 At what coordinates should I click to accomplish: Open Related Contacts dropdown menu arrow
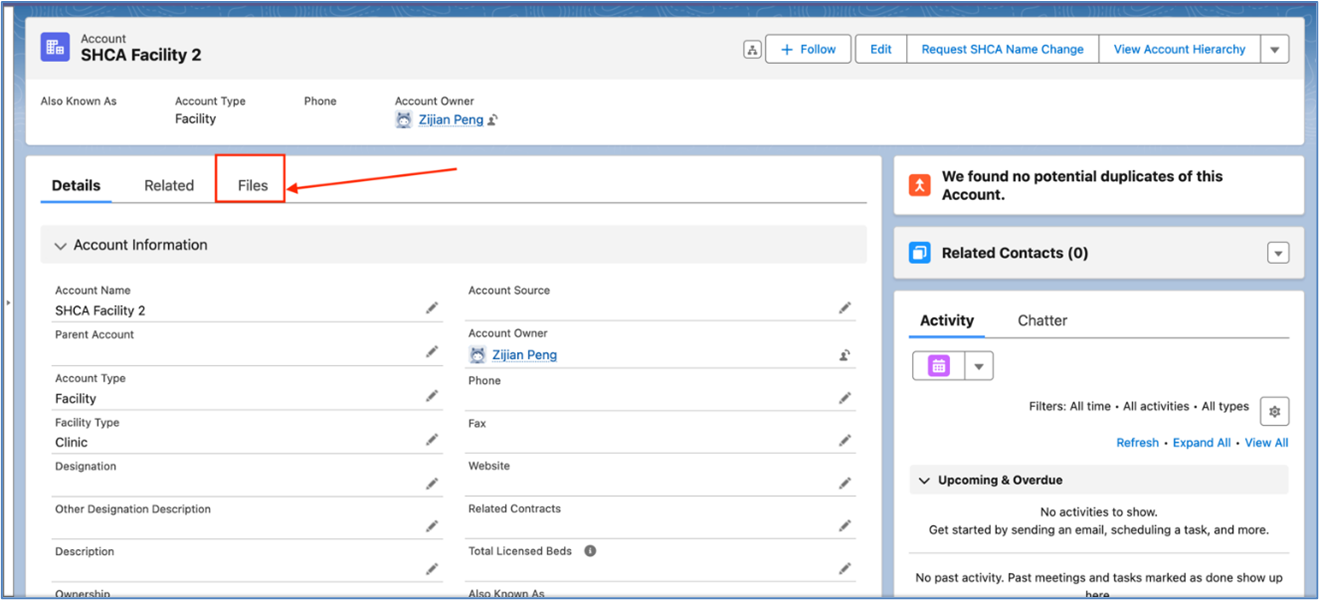[1278, 253]
